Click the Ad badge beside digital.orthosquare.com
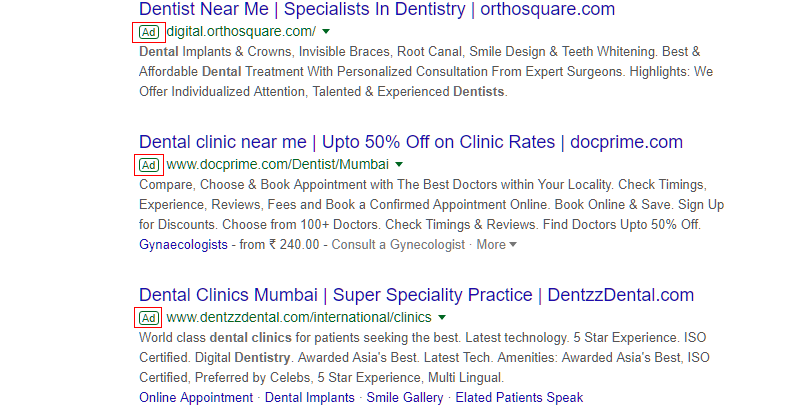The image size is (812, 406). (148, 31)
